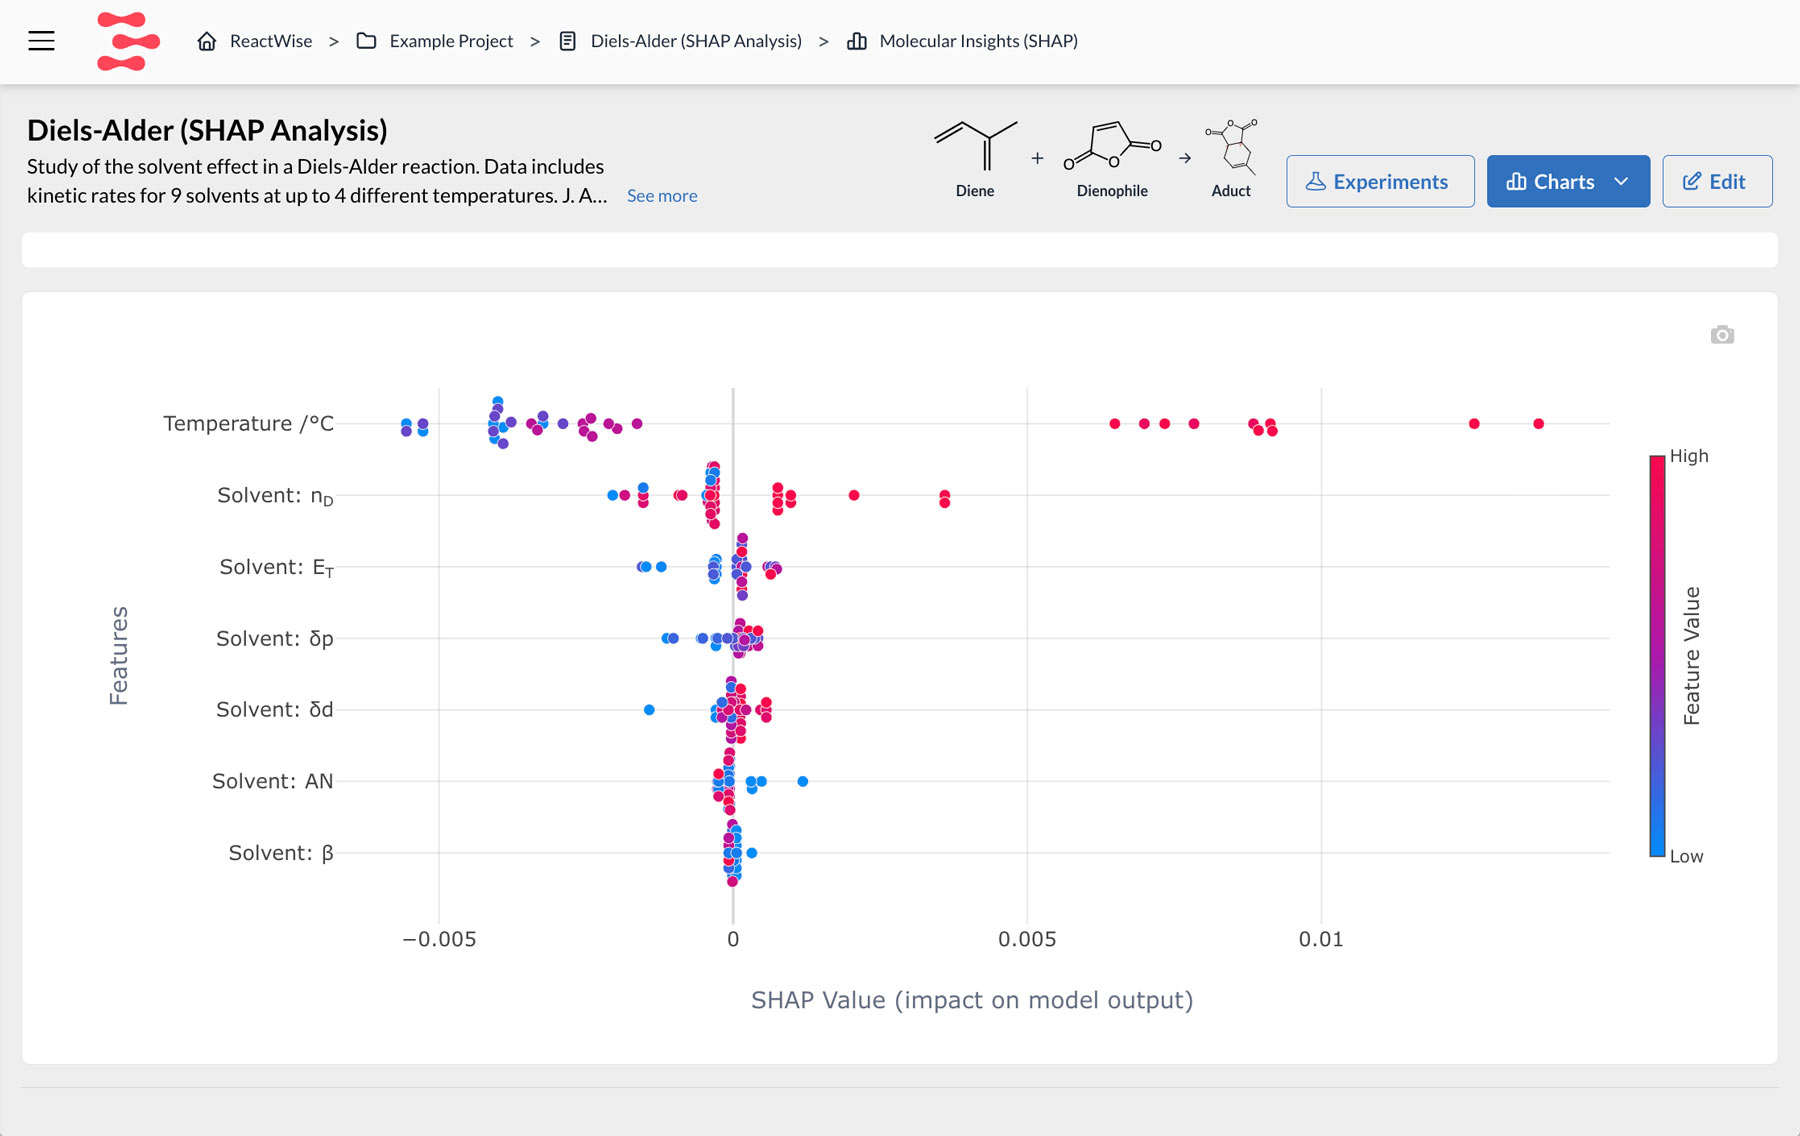This screenshot has height=1136, width=1800.
Task: Click the flask icon in the Experiments button
Action: (x=1318, y=181)
